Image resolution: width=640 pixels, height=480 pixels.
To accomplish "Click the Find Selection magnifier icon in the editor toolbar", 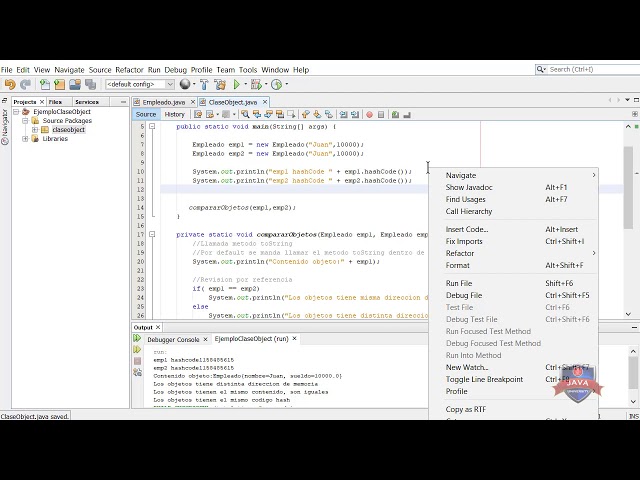I will click(x=245, y=115).
